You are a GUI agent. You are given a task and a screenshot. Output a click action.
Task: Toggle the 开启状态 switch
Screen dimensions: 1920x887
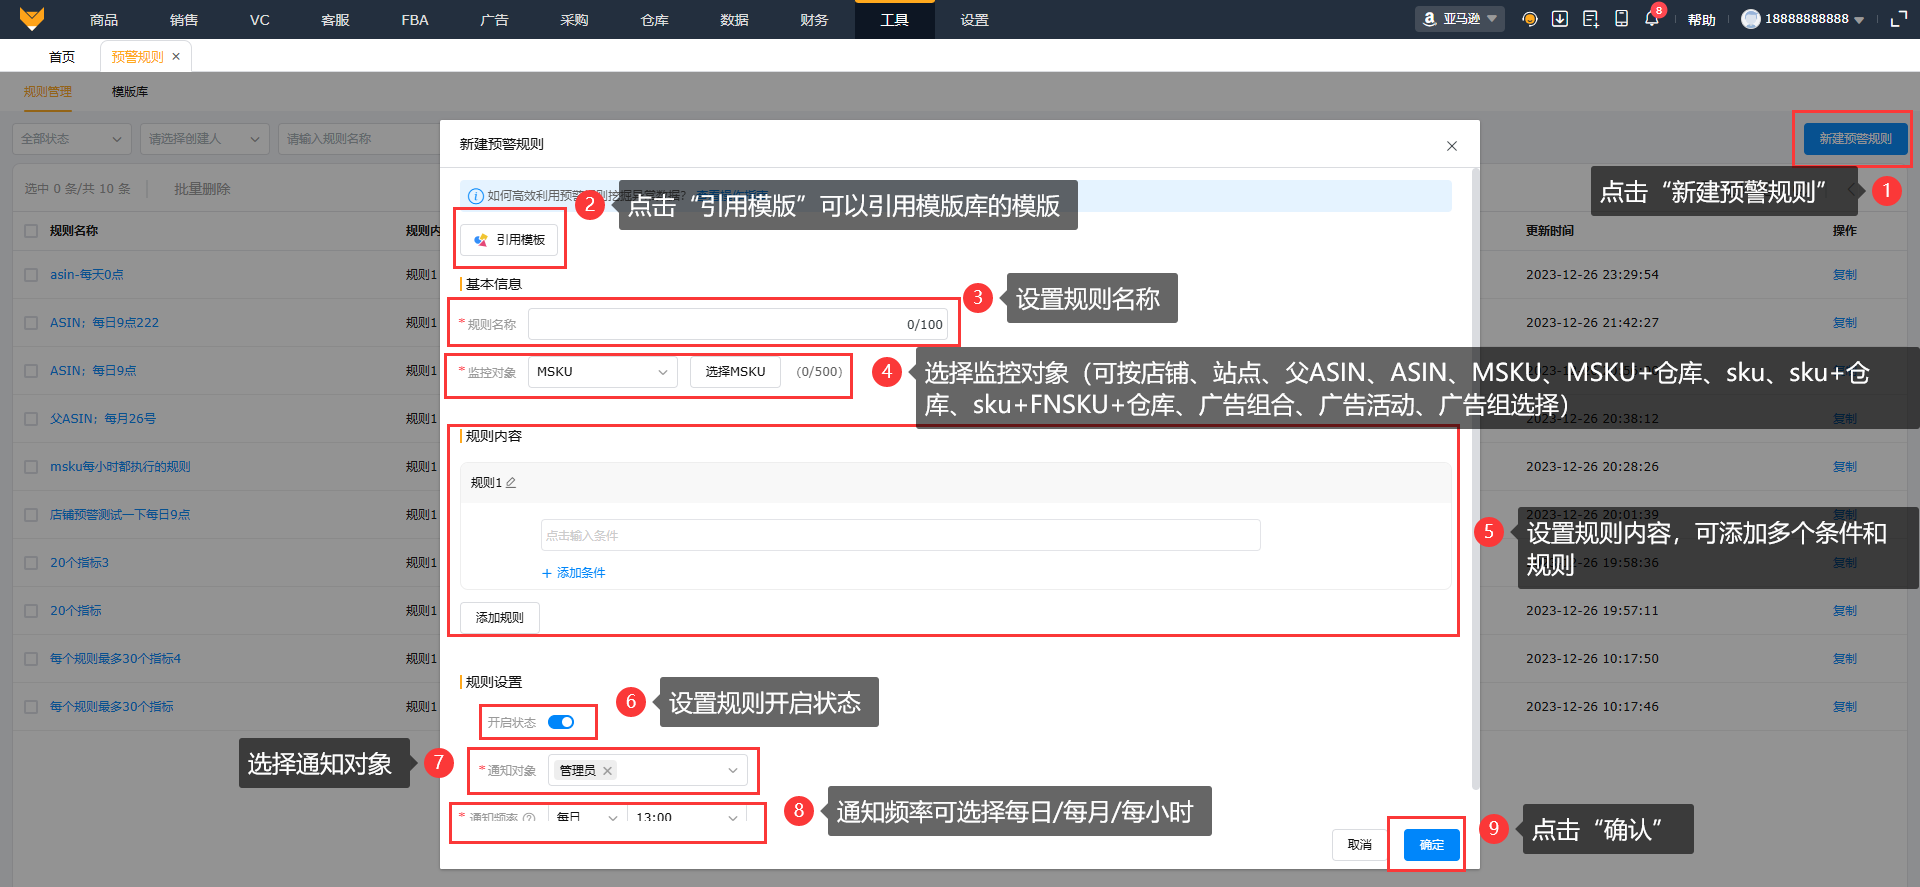(561, 722)
